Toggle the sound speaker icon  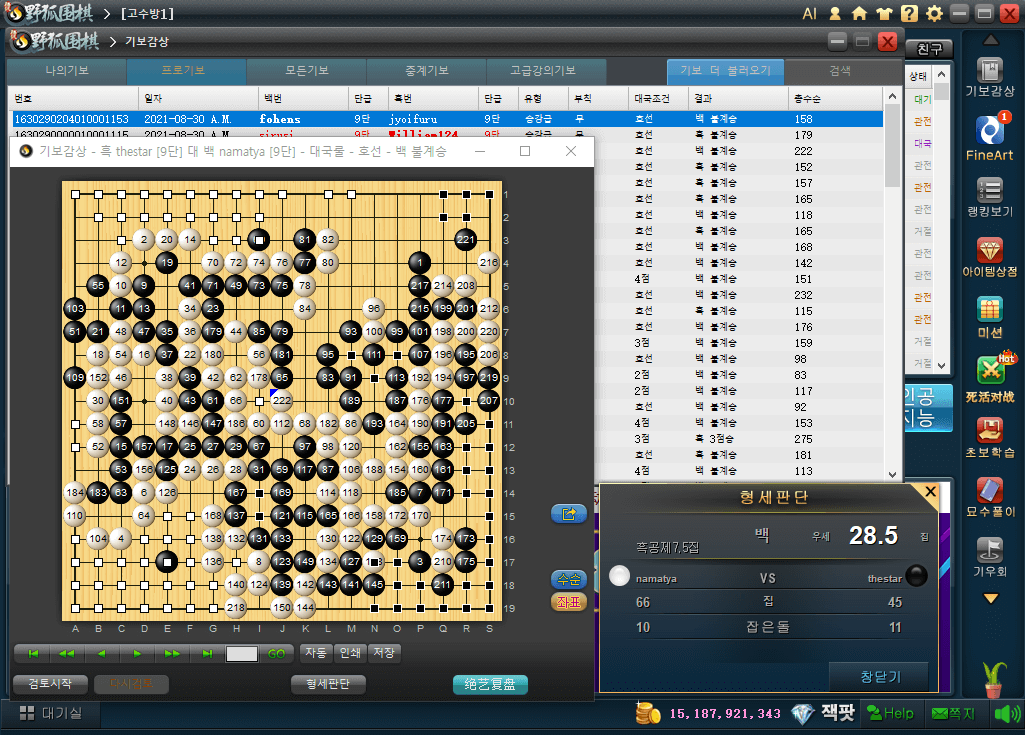coord(1006,713)
